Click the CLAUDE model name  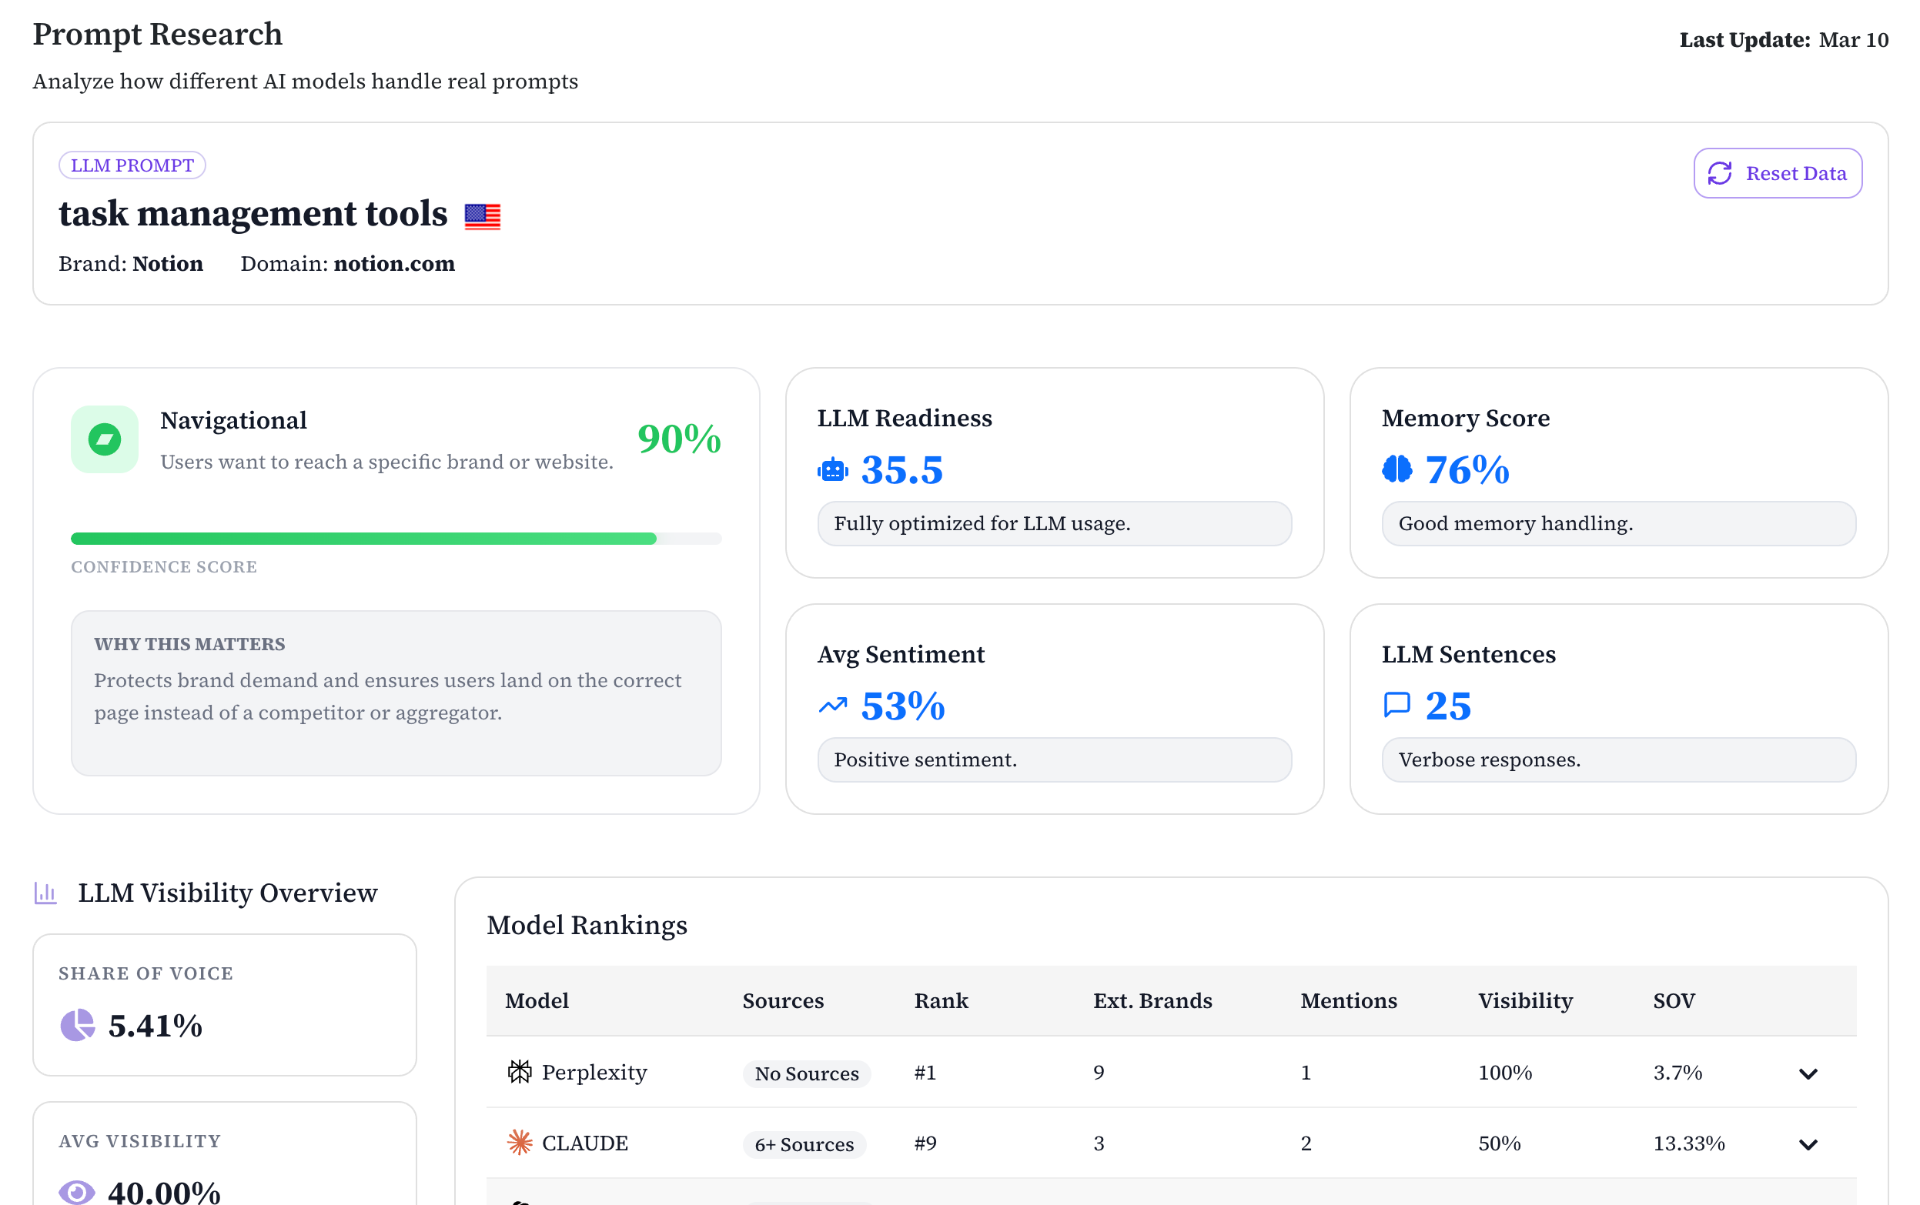(585, 1143)
